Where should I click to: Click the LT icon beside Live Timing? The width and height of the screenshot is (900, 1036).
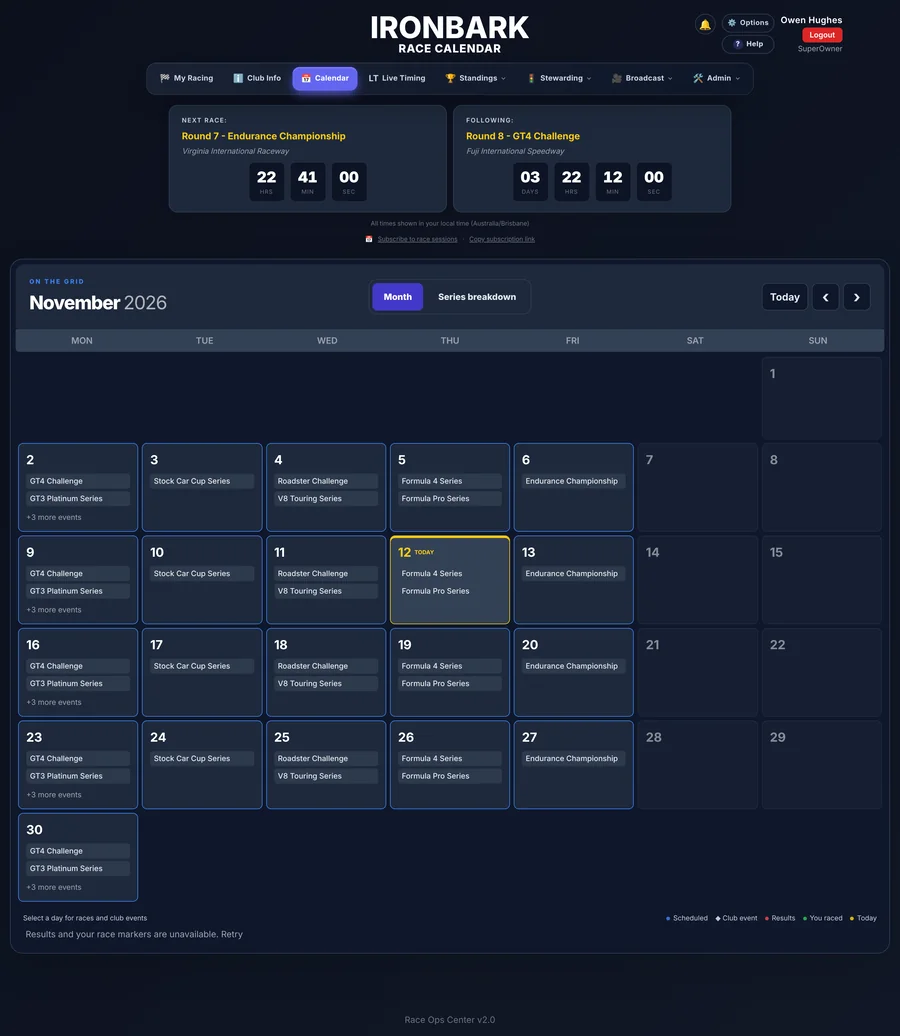tap(373, 78)
